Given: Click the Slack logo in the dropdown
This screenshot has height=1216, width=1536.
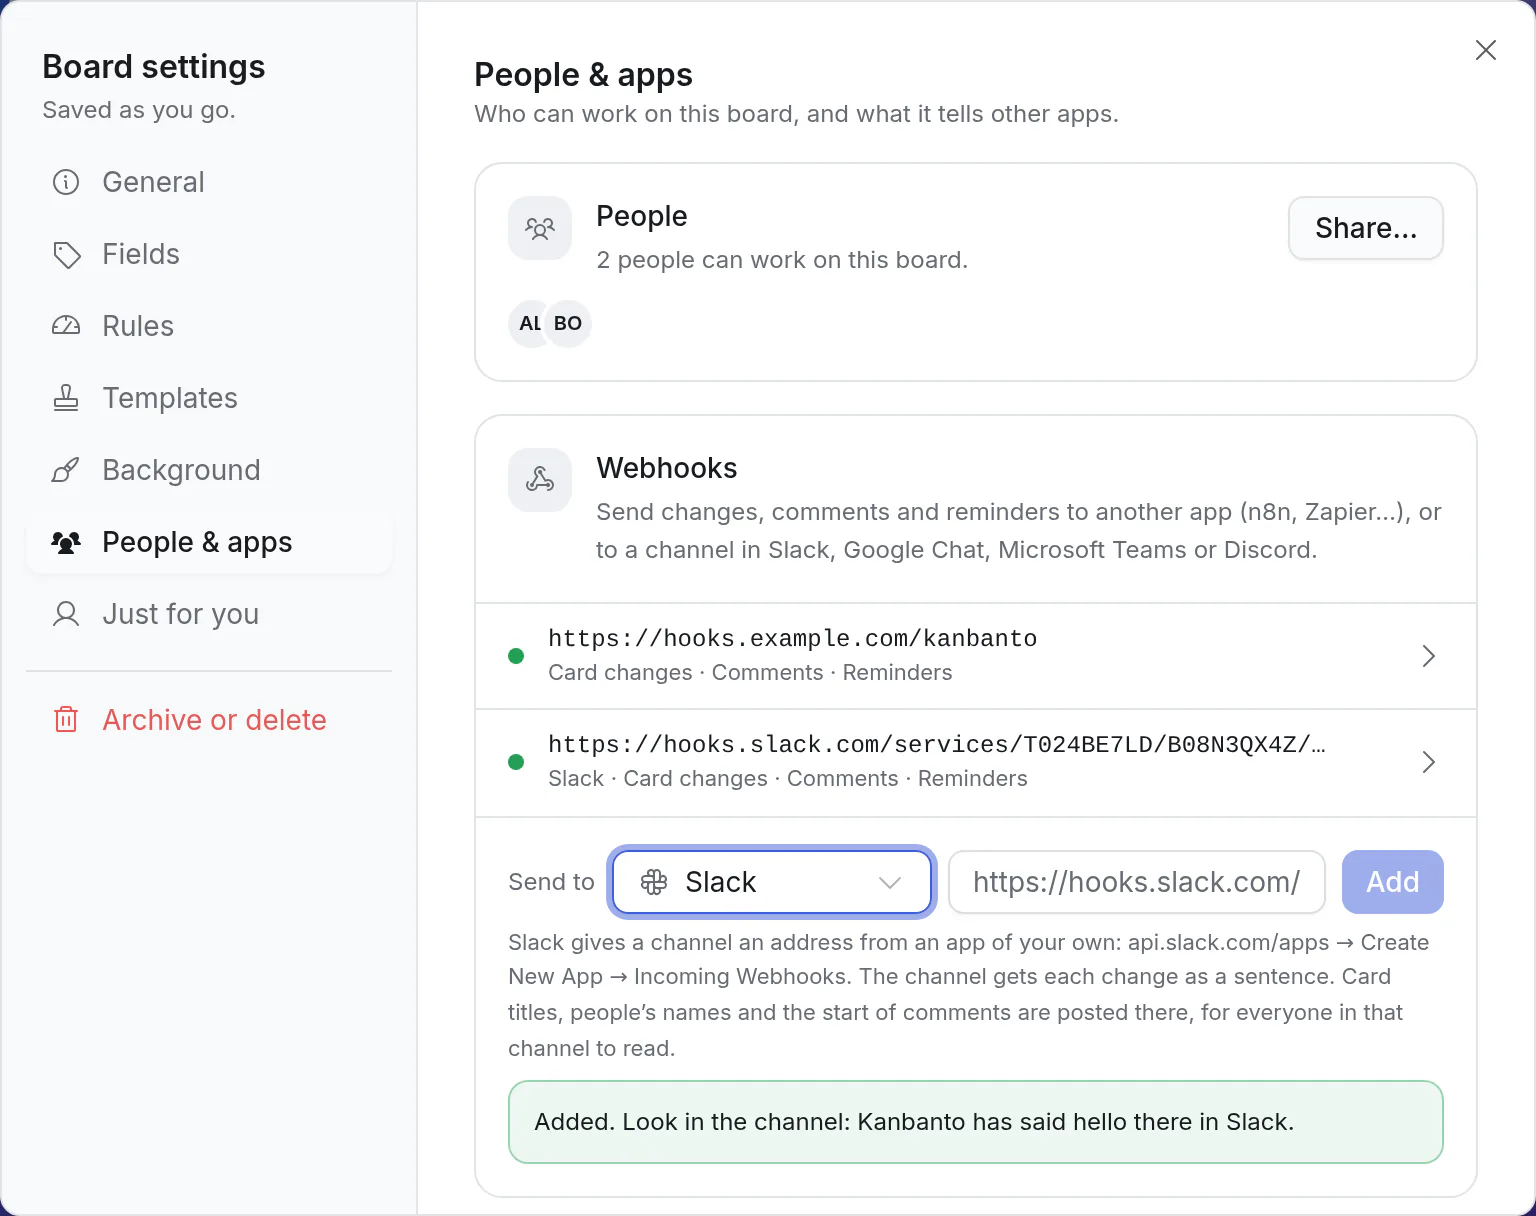Looking at the screenshot, I should coord(654,882).
